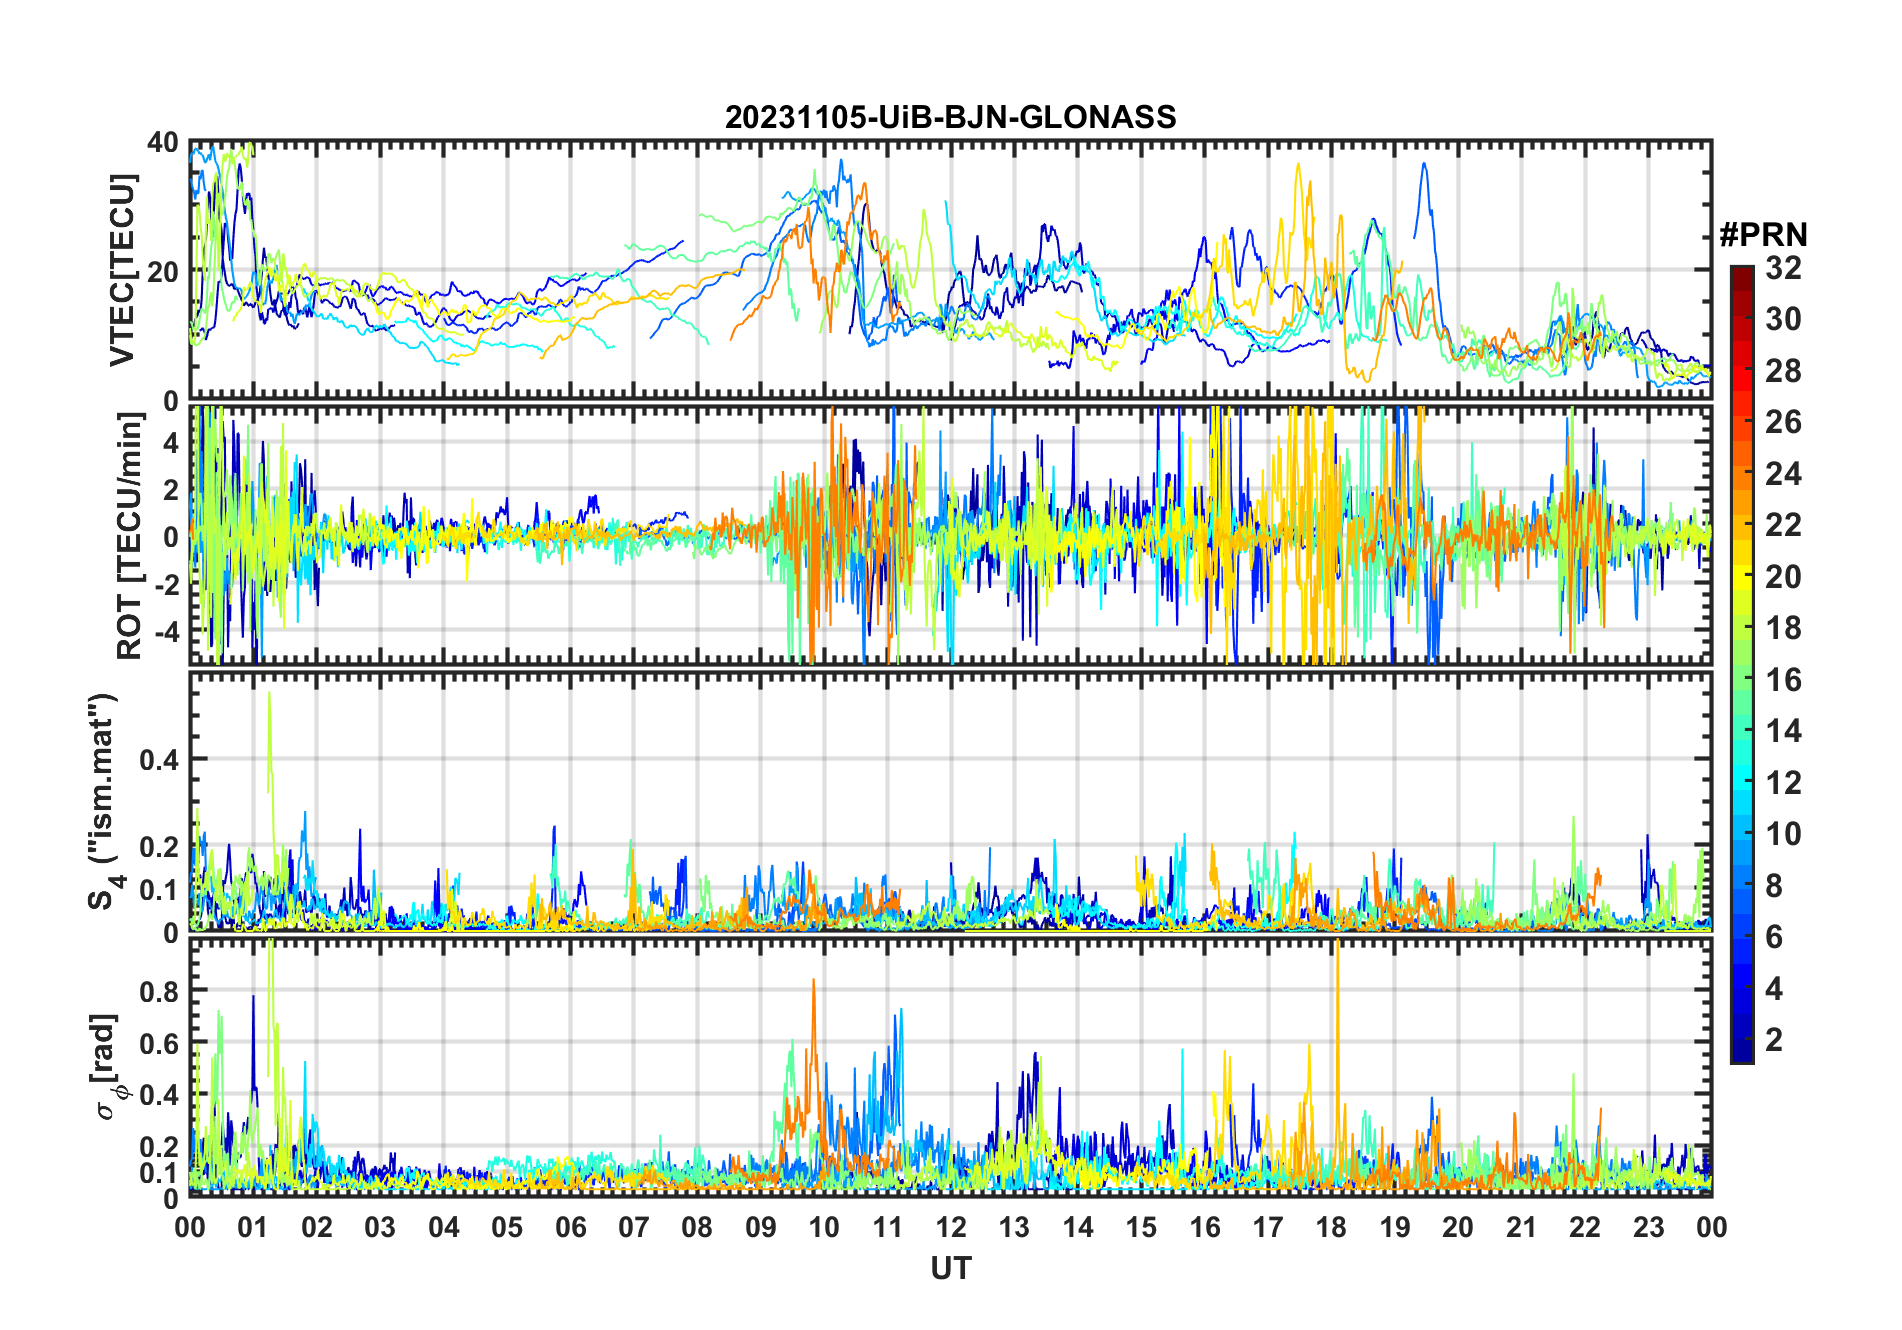The image size is (1902, 1330).
Task: Click the "40" tick on the VTEC axis
Action: [x=164, y=142]
